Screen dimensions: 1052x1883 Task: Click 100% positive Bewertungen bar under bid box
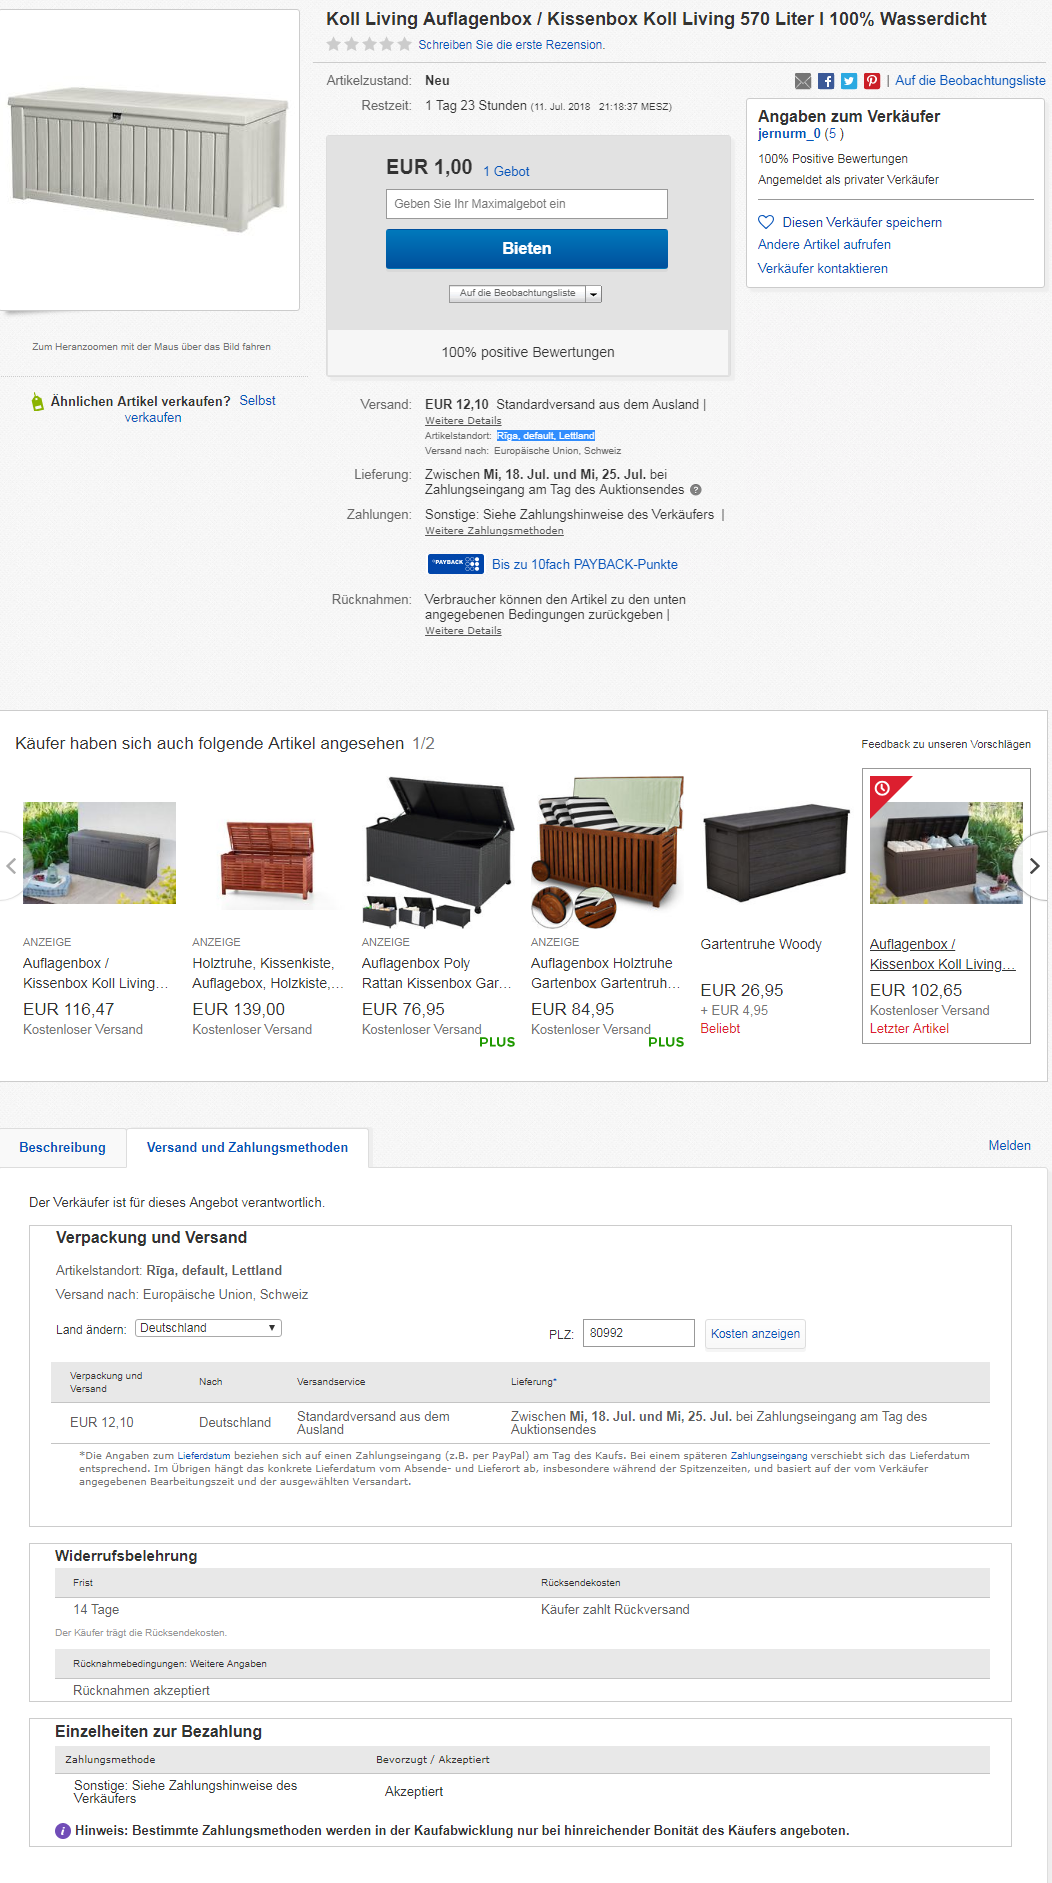coord(528,352)
